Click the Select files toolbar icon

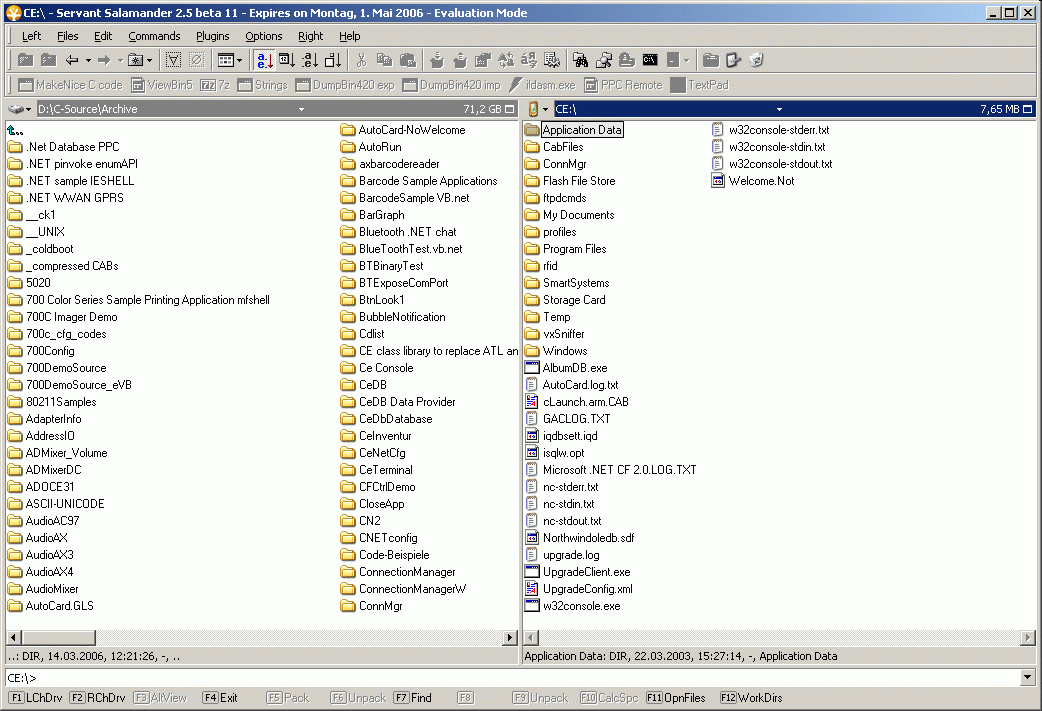[x=173, y=60]
